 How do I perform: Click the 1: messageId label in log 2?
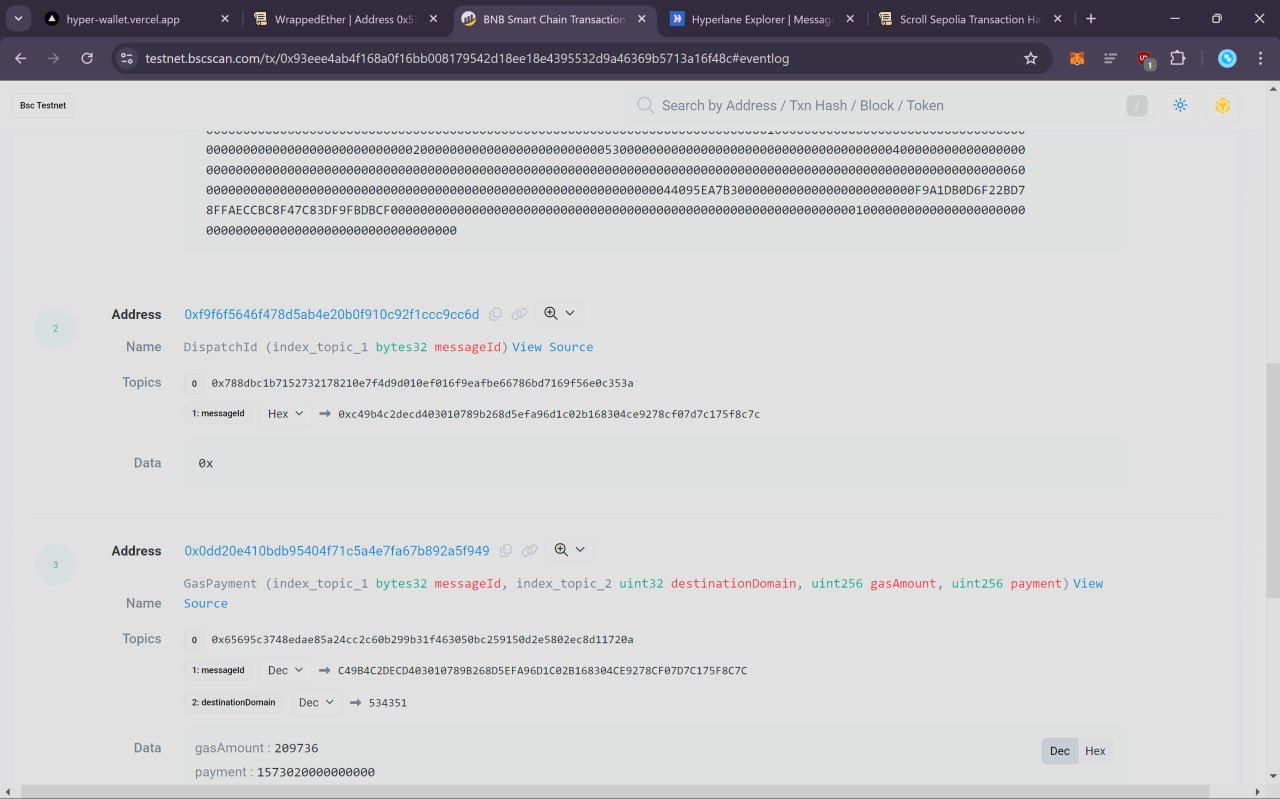click(218, 413)
